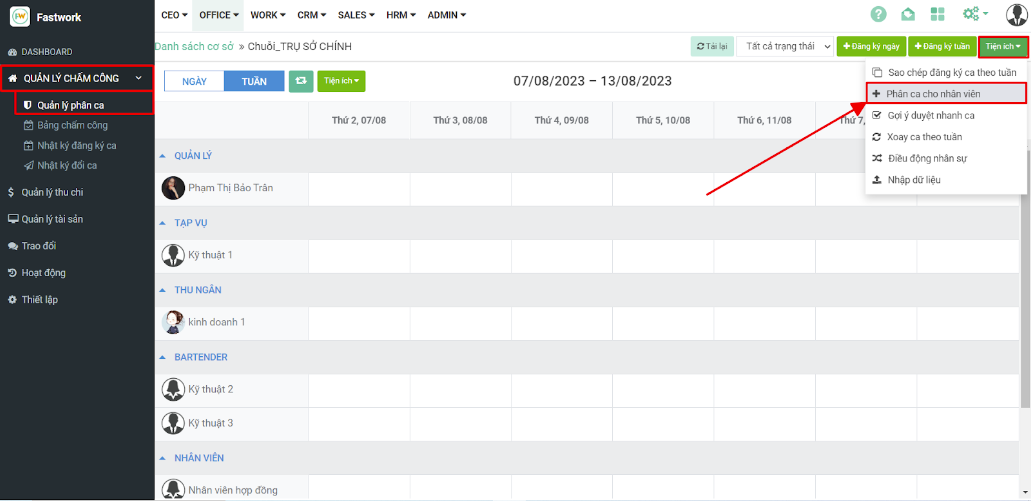Click the Đăng ký ngày button
The image size is (1032, 502).
pyautogui.click(x=870, y=47)
